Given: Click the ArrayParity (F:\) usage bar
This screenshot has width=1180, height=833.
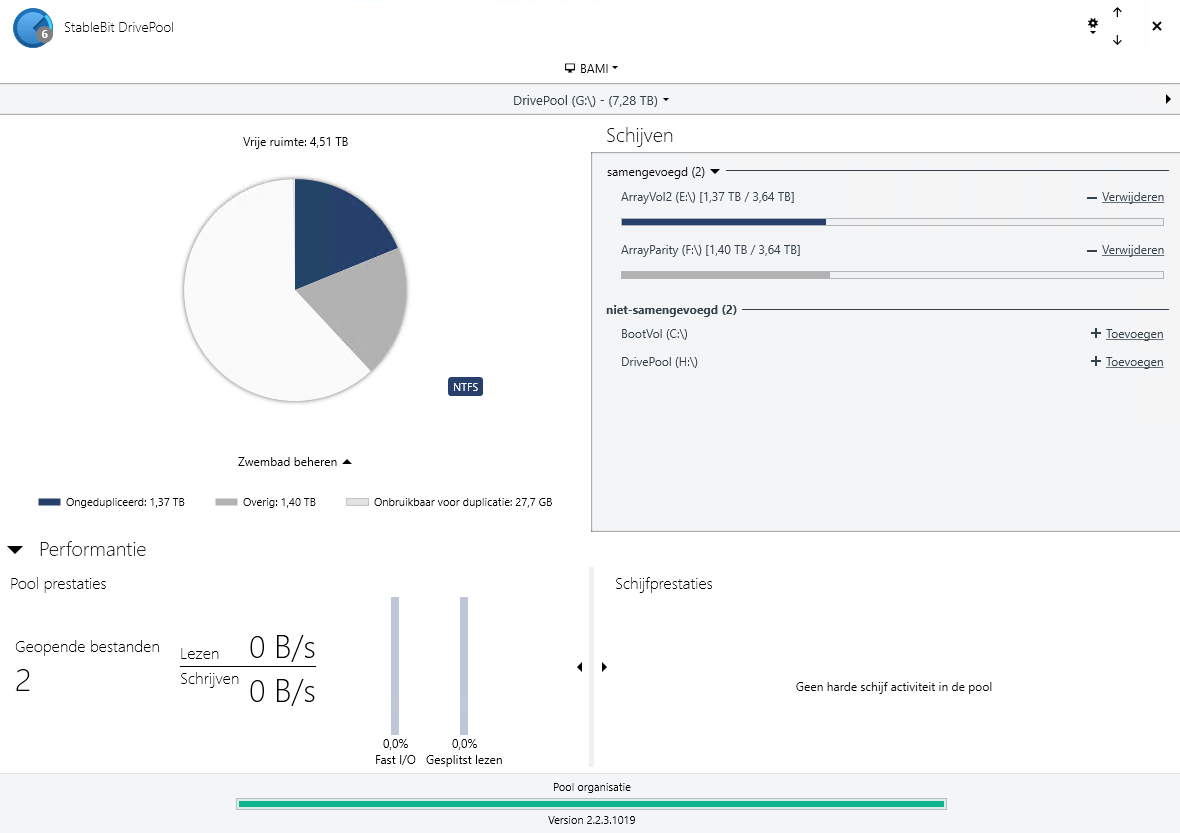Looking at the screenshot, I should pyautogui.click(x=892, y=275).
